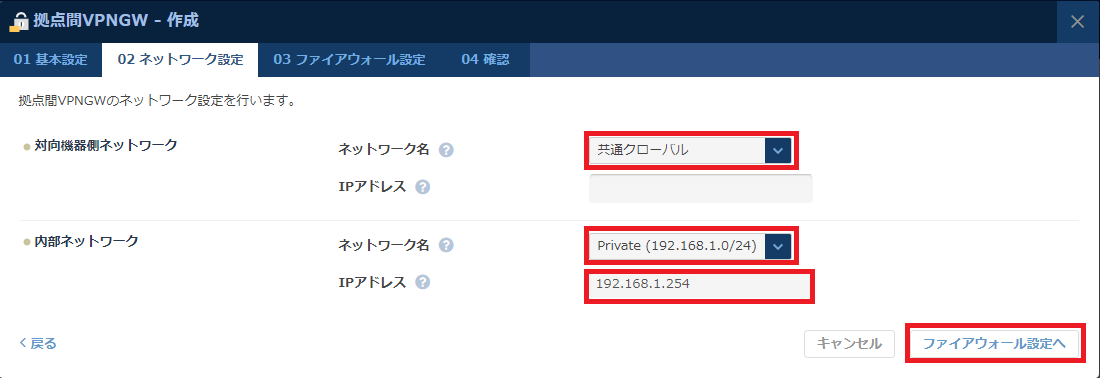The height and width of the screenshot is (378, 1100).
Task: Go to the 03 ファイアウォール設定 tab
Action: [349, 60]
